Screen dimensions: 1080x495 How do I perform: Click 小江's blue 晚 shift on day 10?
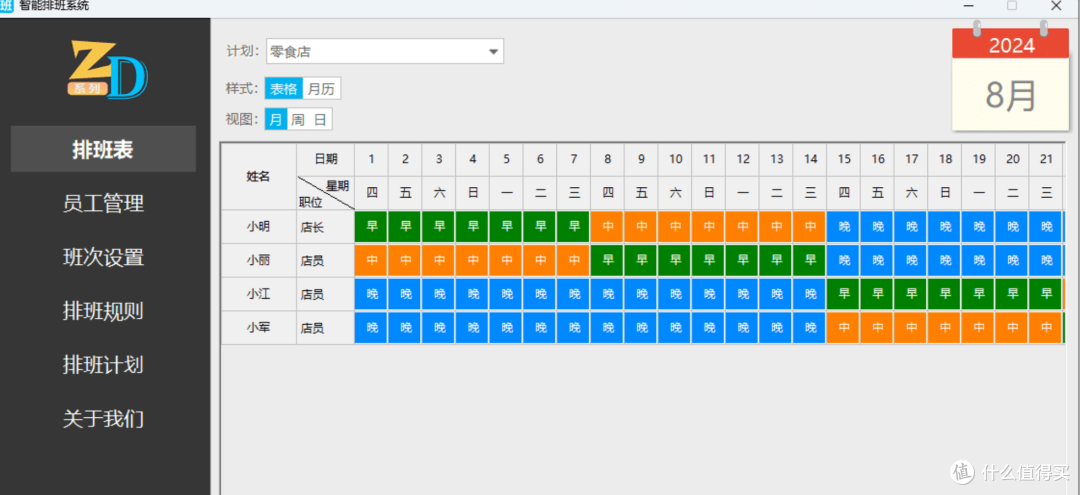(x=675, y=295)
